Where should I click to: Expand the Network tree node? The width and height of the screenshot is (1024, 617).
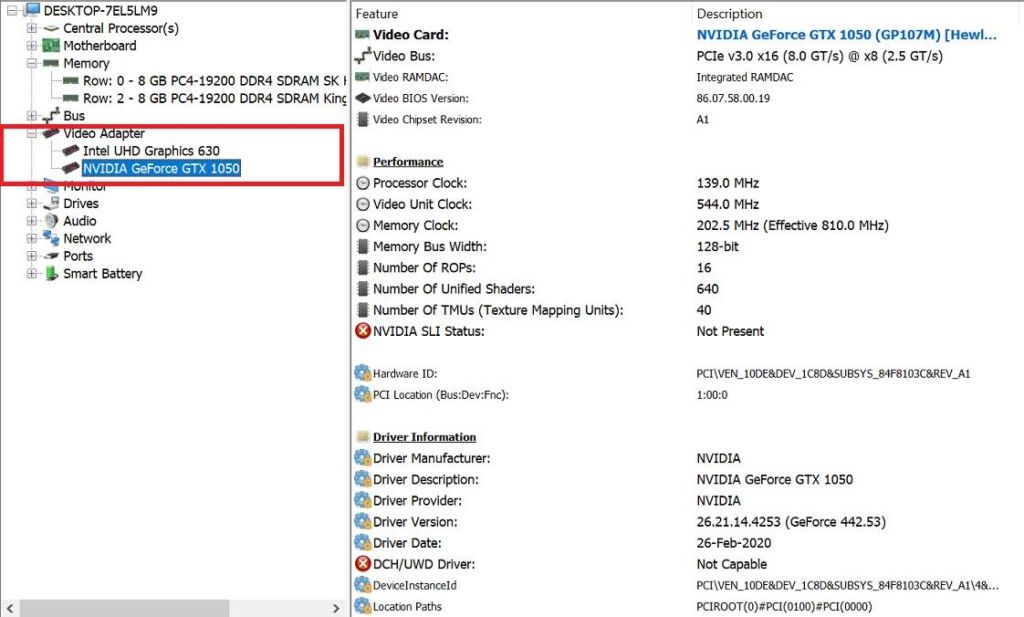tap(31, 238)
